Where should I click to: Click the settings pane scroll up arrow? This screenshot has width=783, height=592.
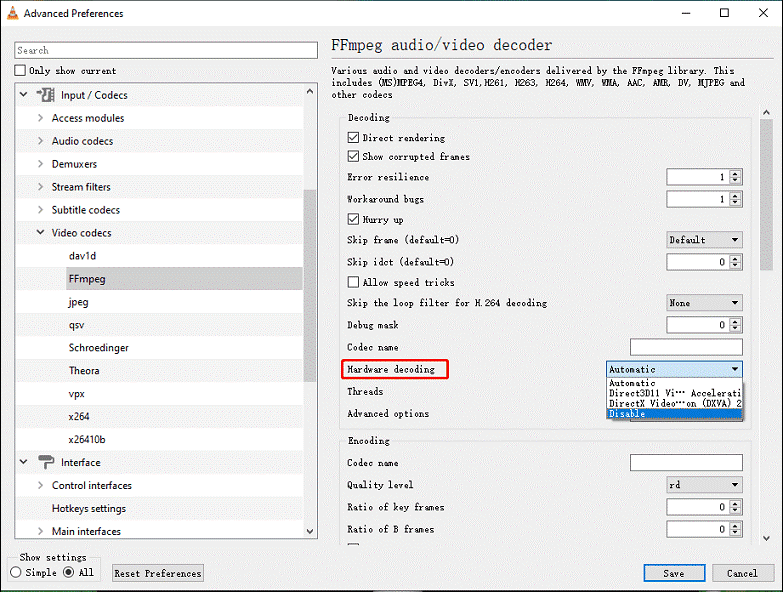click(767, 113)
